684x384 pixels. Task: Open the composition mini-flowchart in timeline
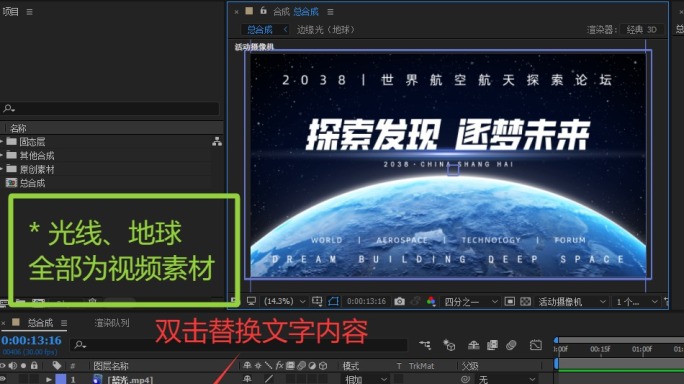(424, 345)
